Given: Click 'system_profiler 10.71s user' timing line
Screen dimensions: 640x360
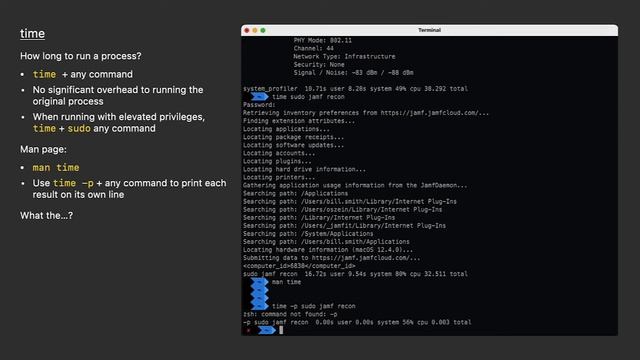Looking at the screenshot, I should point(355,89).
